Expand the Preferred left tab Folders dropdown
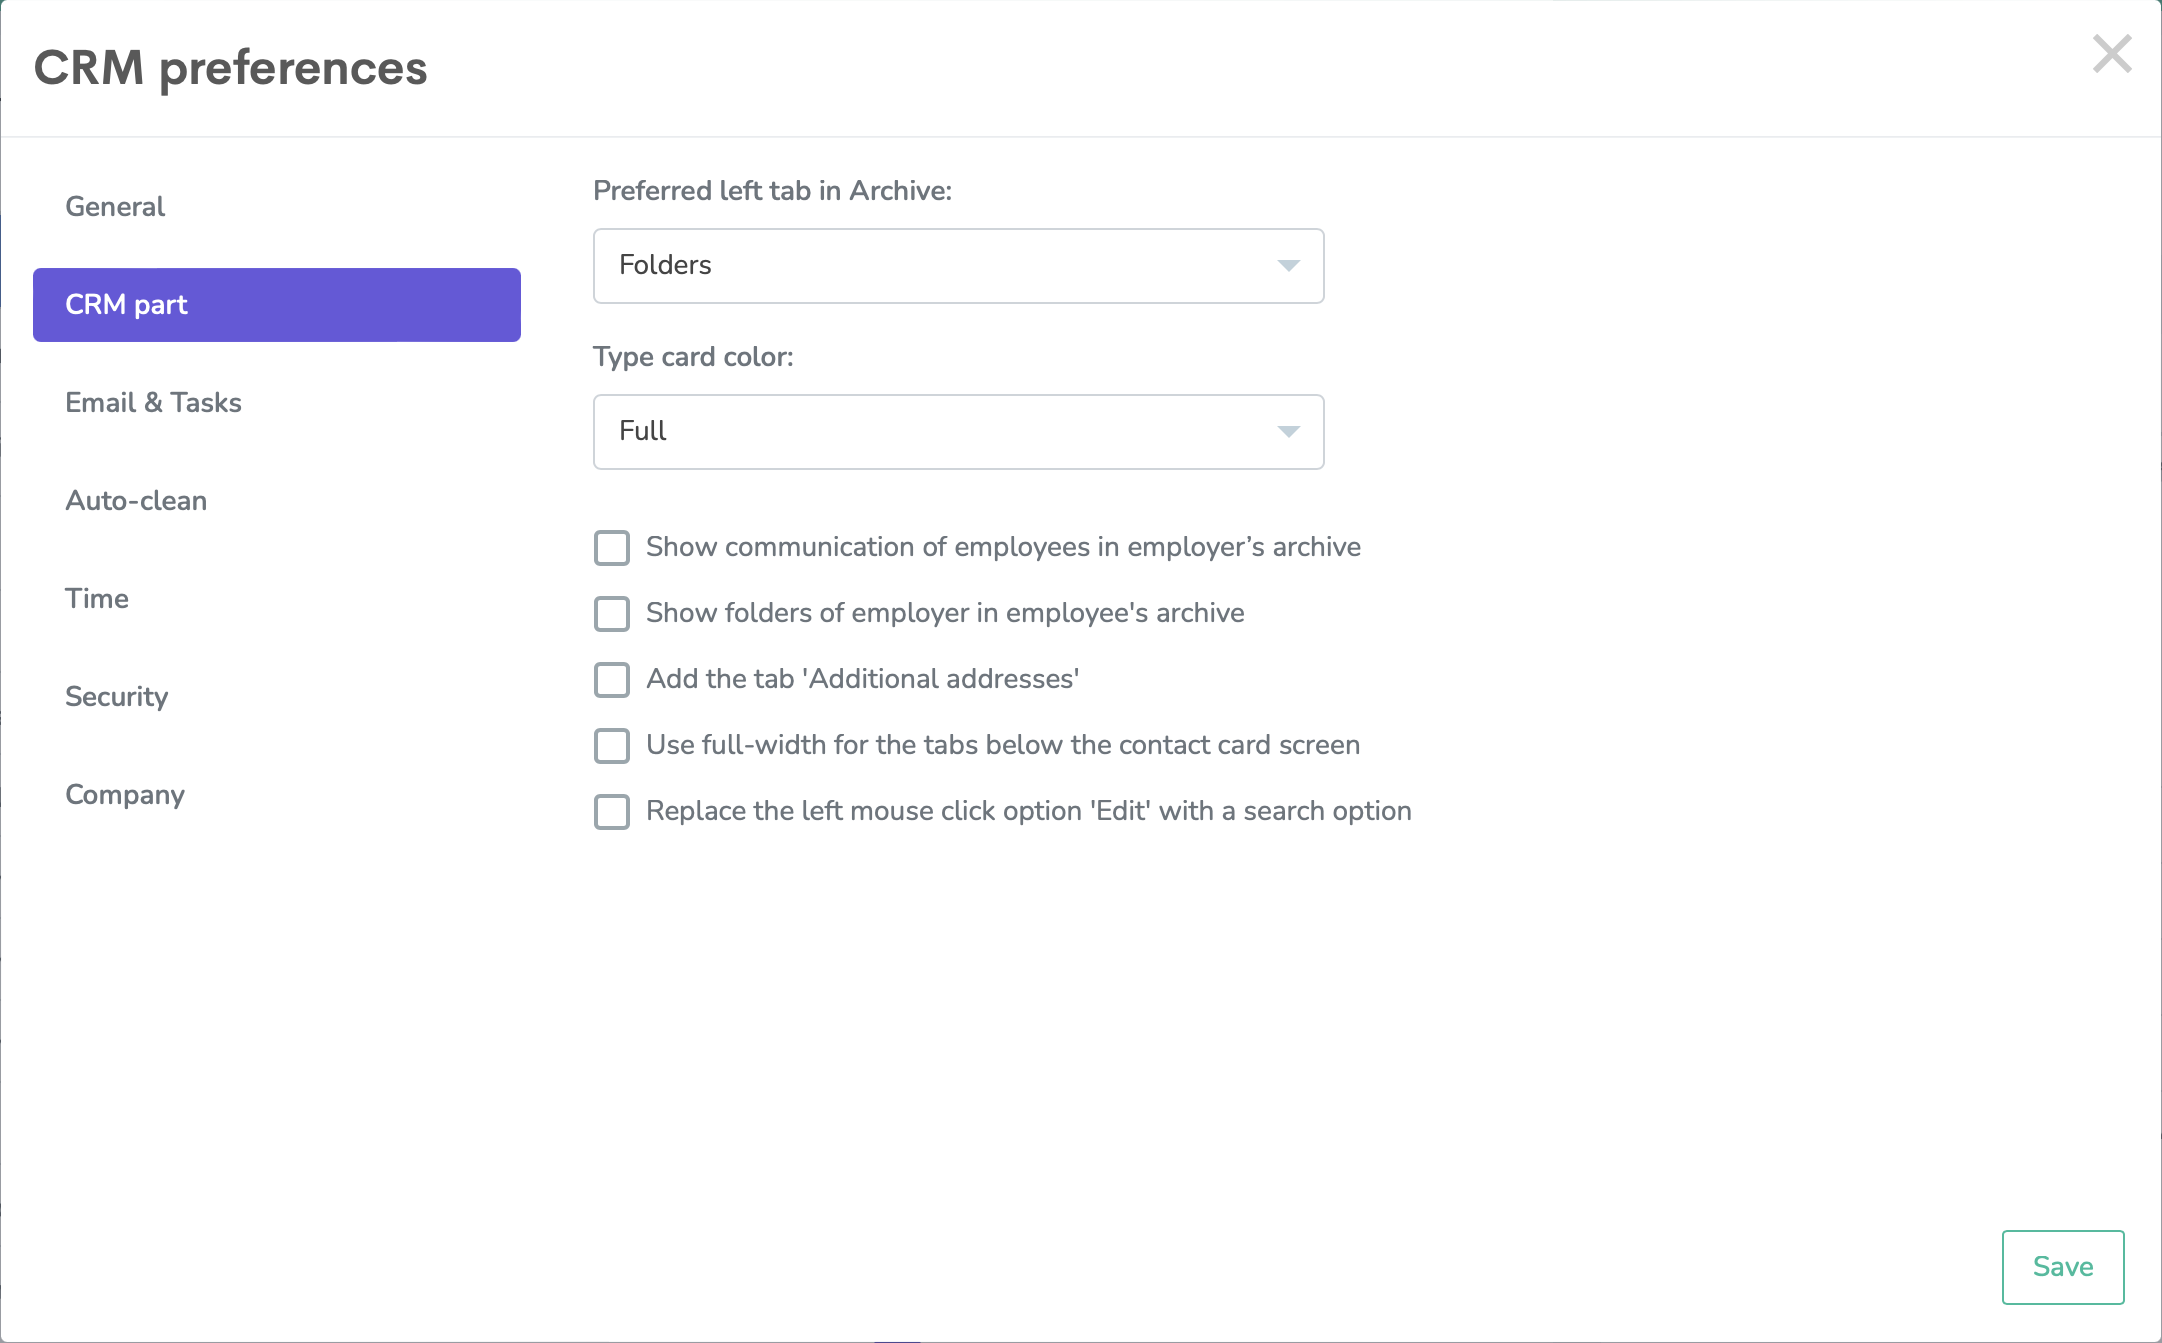The width and height of the screenshot is (2162, 1343). 957,266
